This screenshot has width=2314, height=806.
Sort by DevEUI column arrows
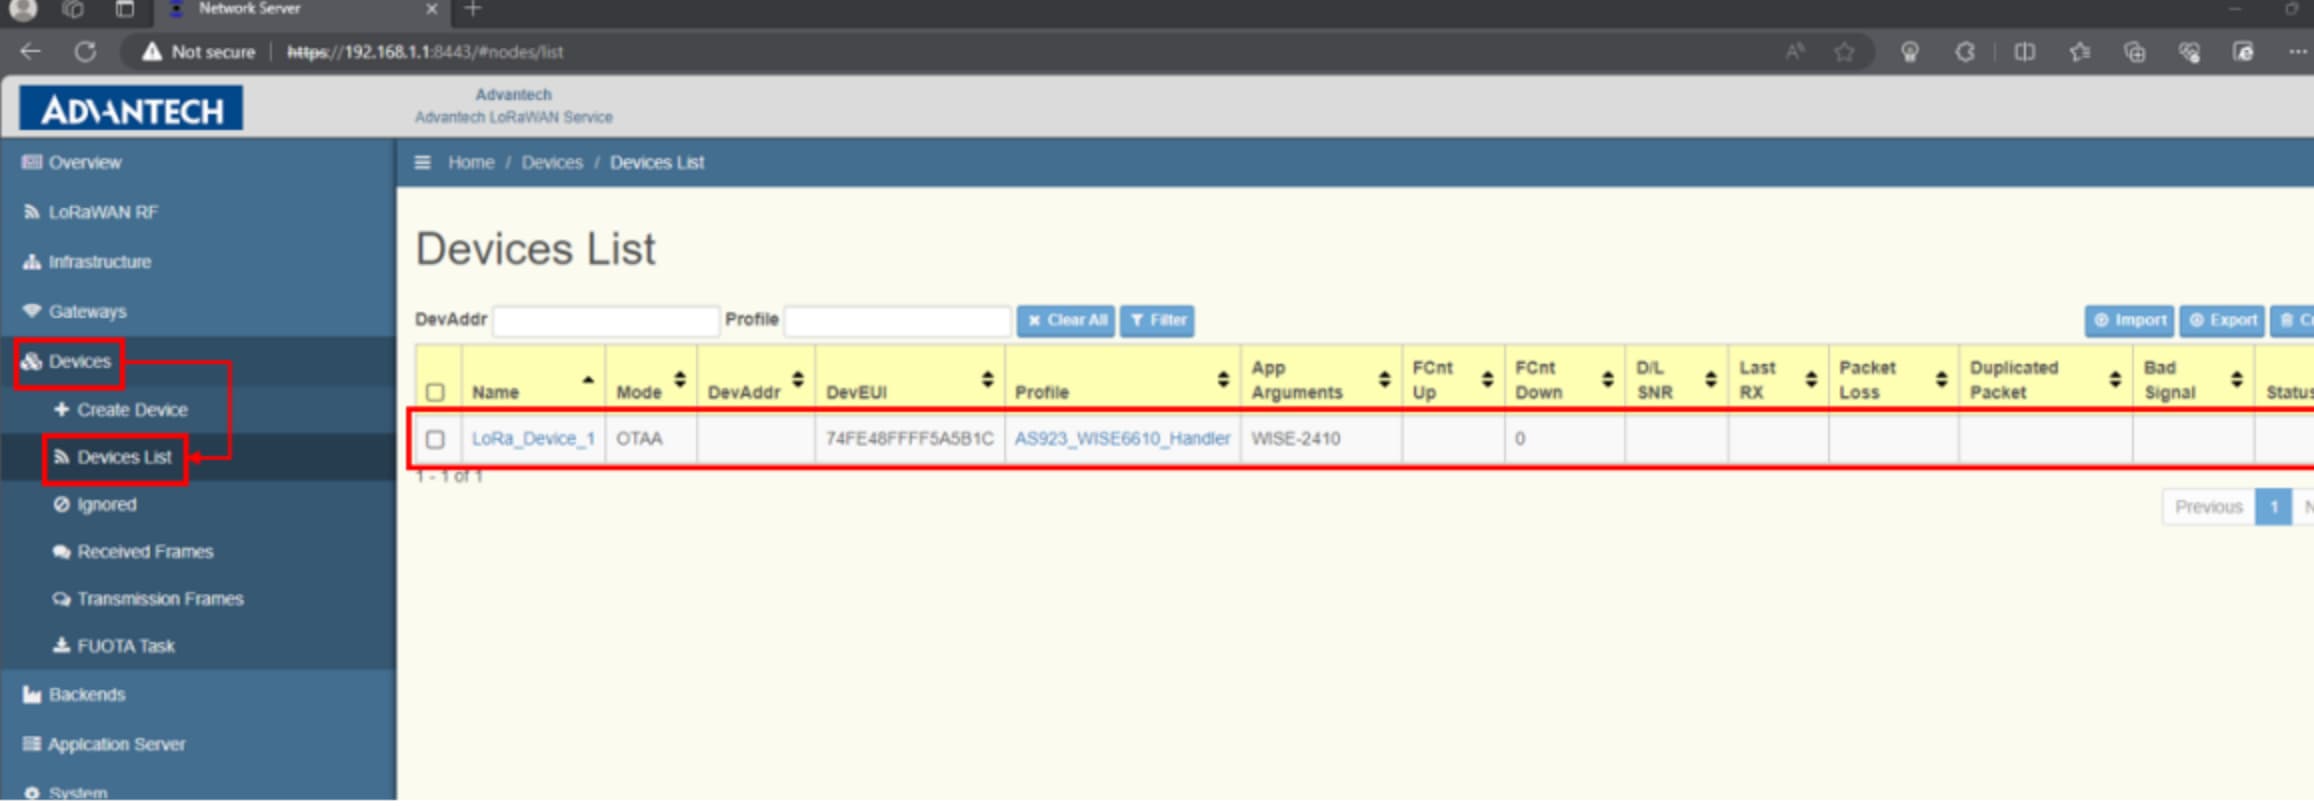tap(988, 380)
